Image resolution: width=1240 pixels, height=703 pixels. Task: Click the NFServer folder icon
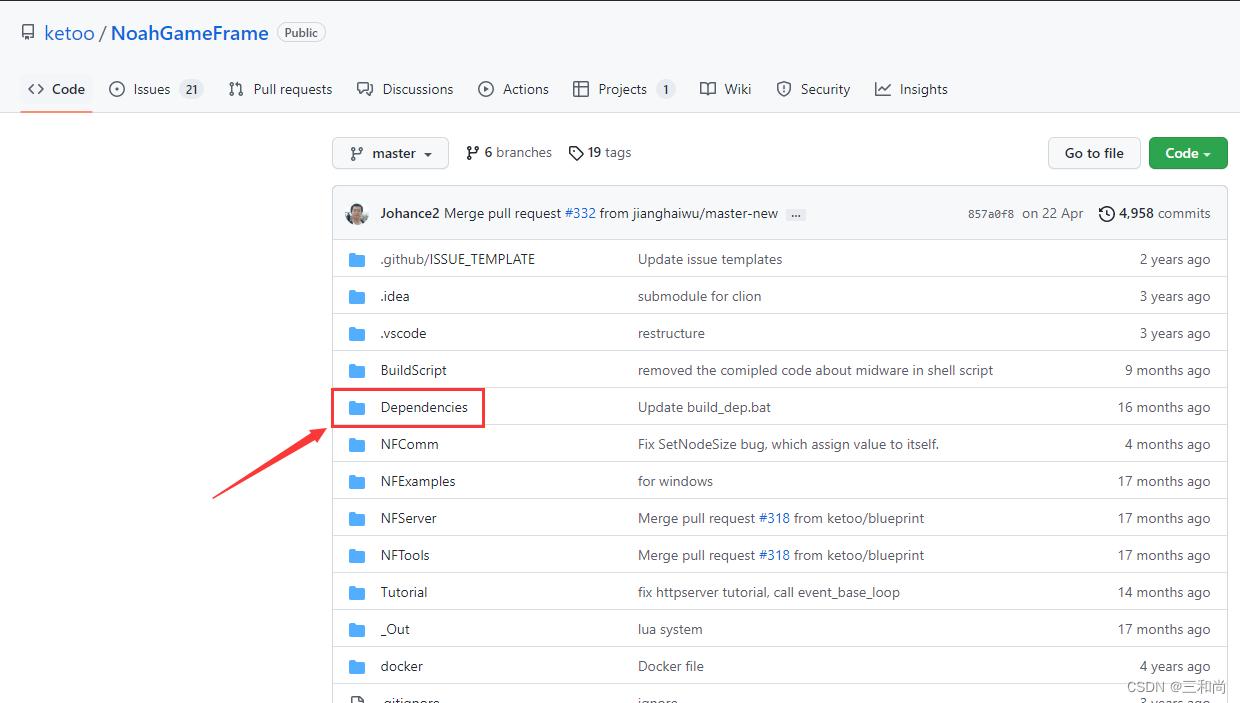(357, 519)
